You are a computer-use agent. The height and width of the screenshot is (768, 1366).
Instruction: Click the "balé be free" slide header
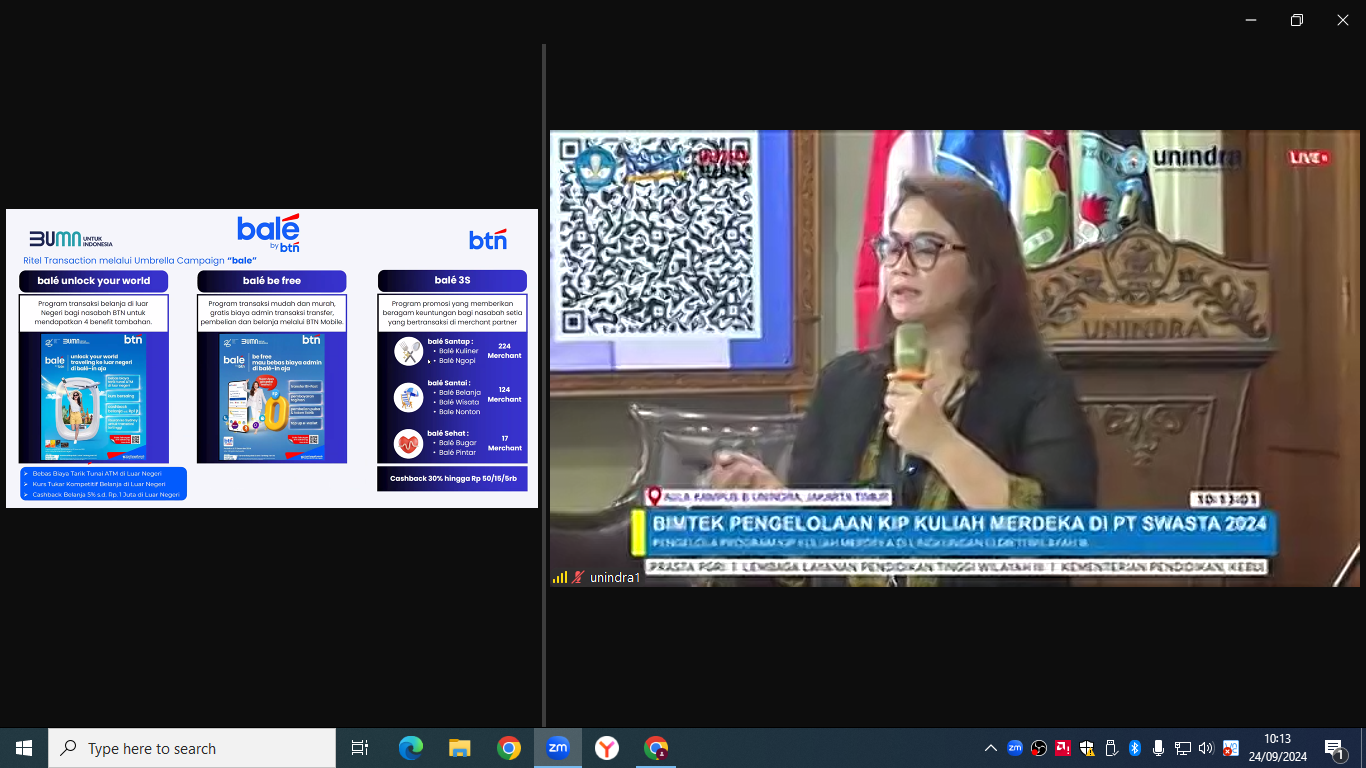coord(272,281)
